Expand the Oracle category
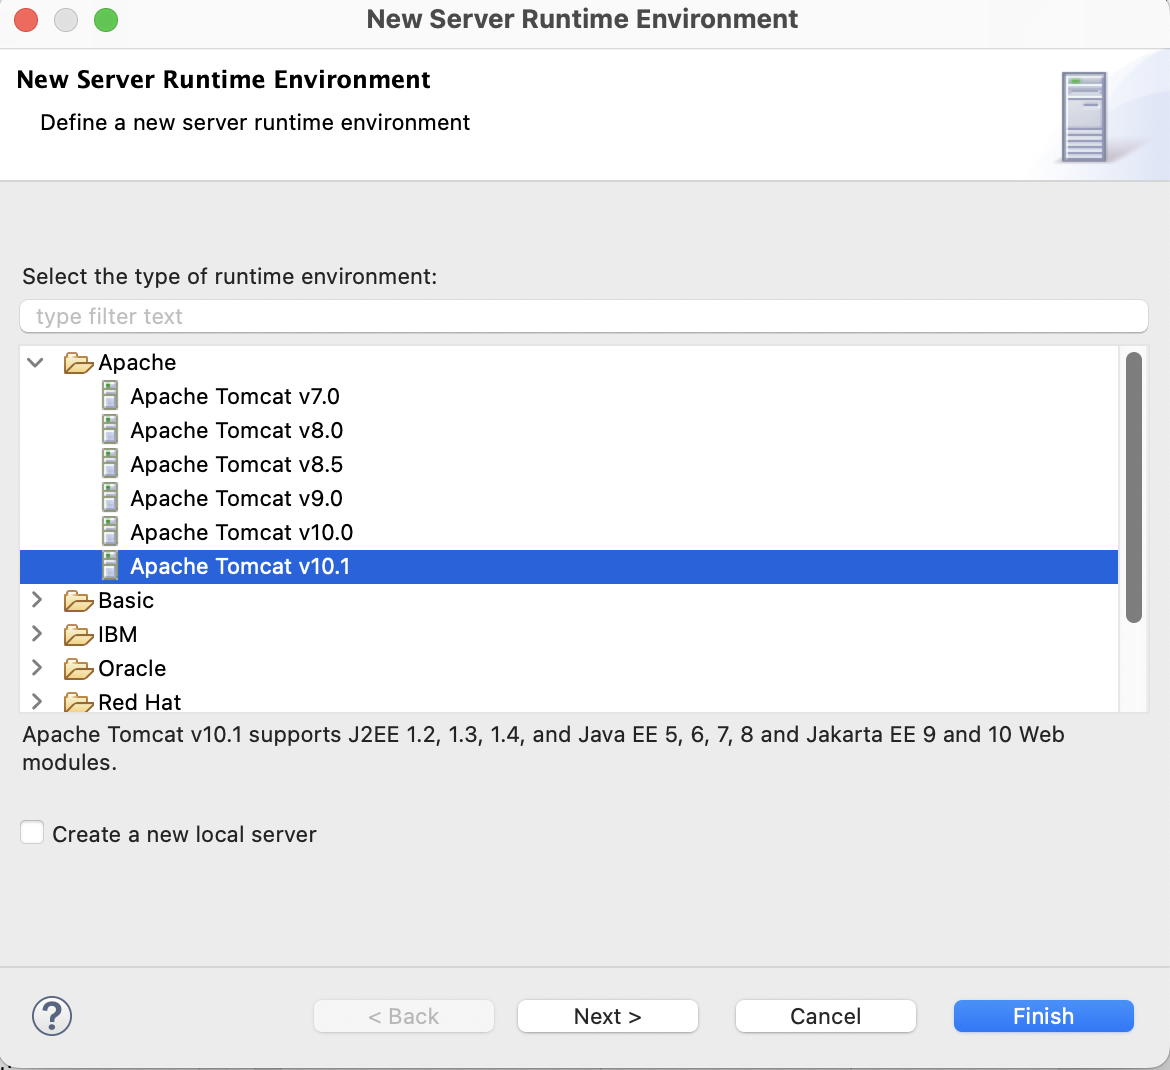The height and width of the screenshot is (1070, 1170). click(x=36, y=668)
